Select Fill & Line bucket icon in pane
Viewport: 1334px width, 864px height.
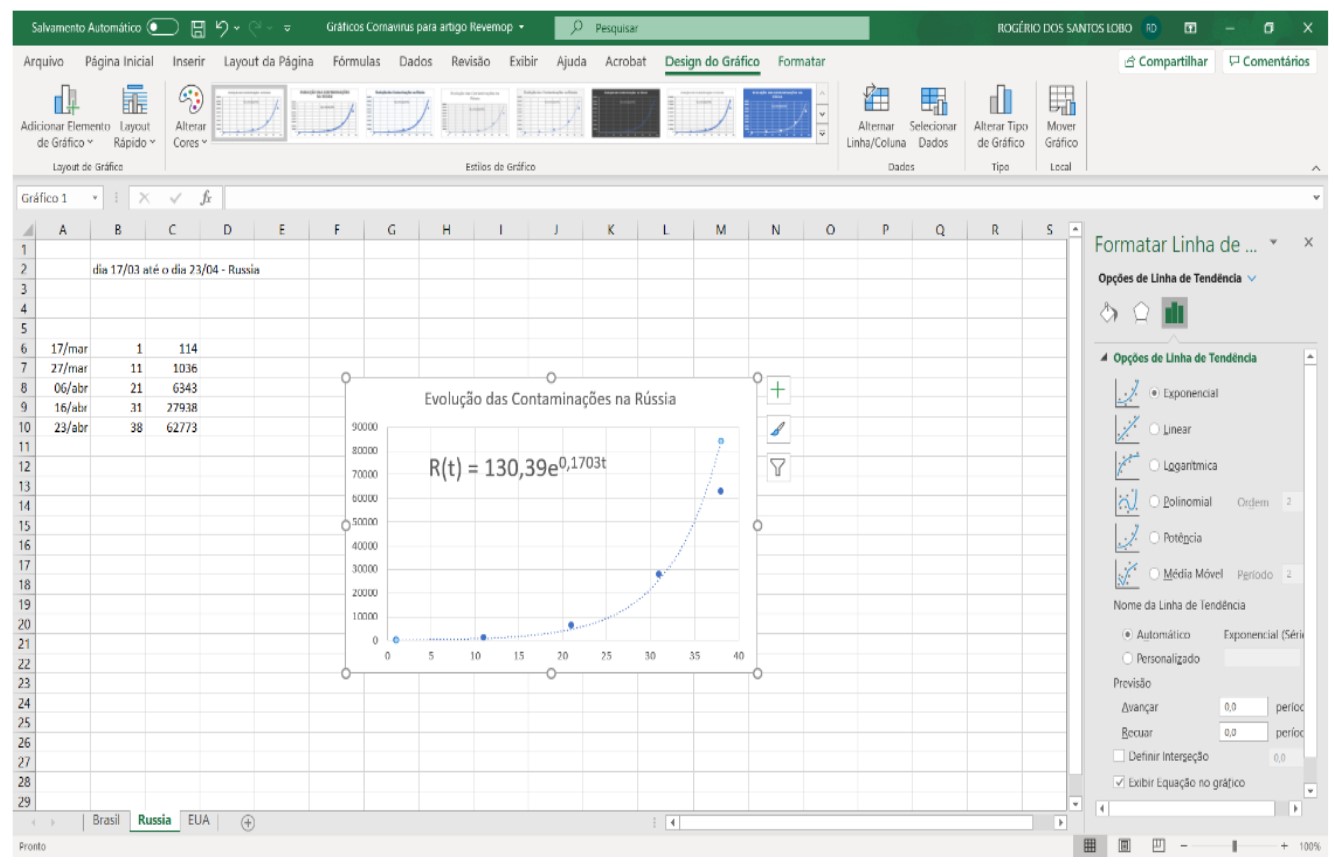pos(1108,314)
